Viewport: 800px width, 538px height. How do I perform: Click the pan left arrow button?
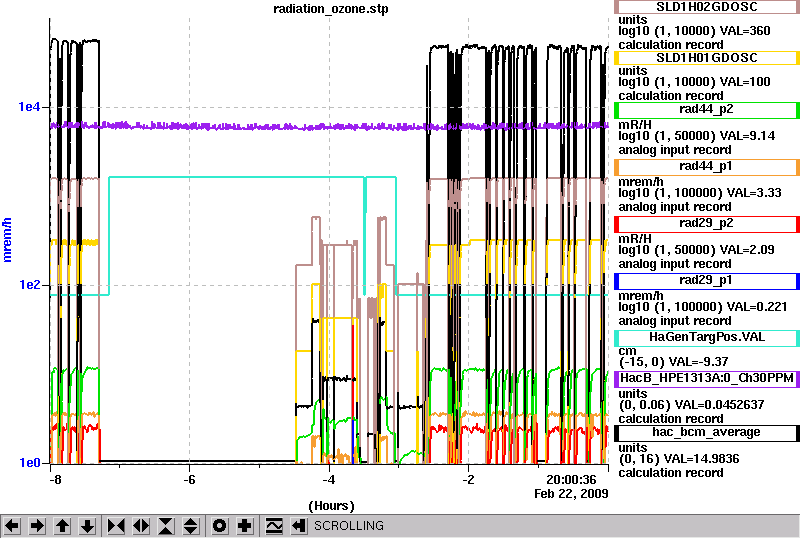pyautogui.click(x=12, y=526)
